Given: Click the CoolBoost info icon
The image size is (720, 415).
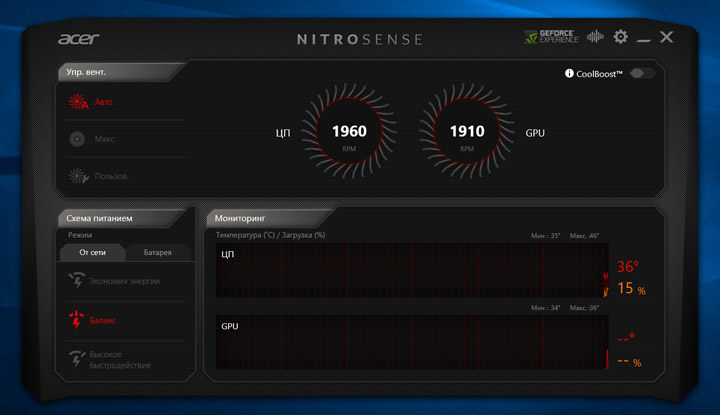Looking at the screenshot, I should click(x=569, y=73).
